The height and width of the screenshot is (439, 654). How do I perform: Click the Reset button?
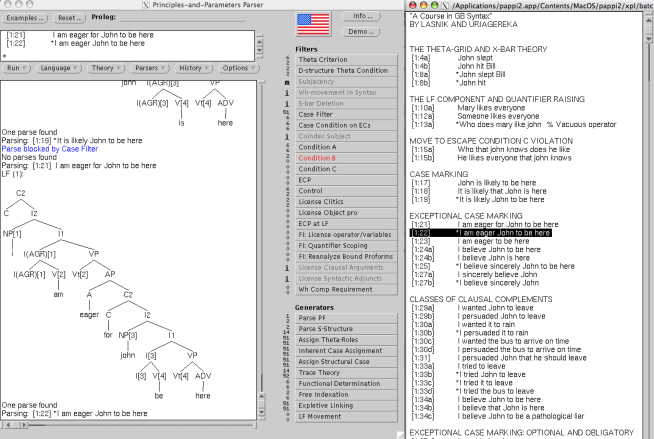coord(70,18)
